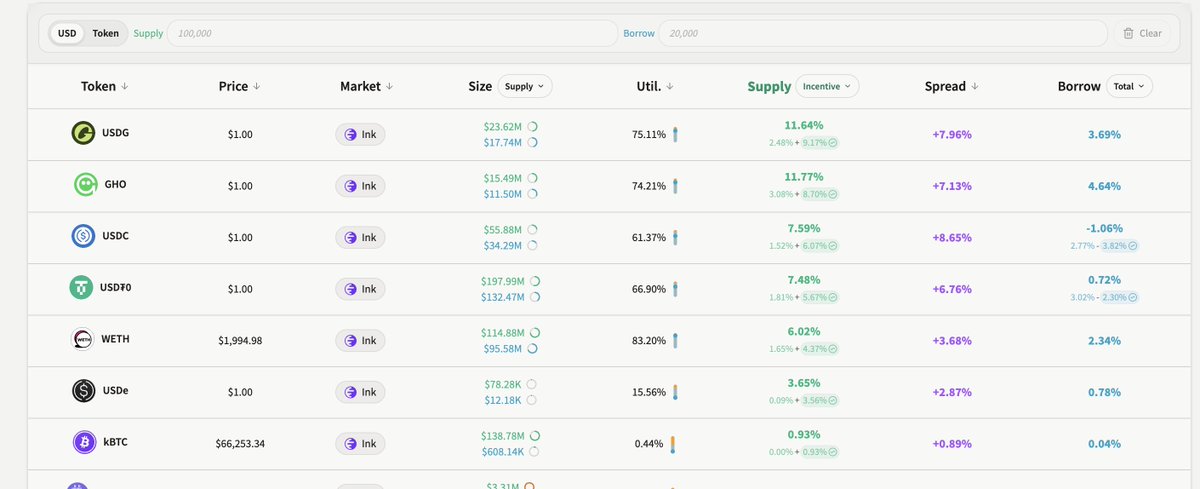The image size is (1200, 489).
Task: Click supply cap ring next to $197.99M
Action: (x=535, y=281)
